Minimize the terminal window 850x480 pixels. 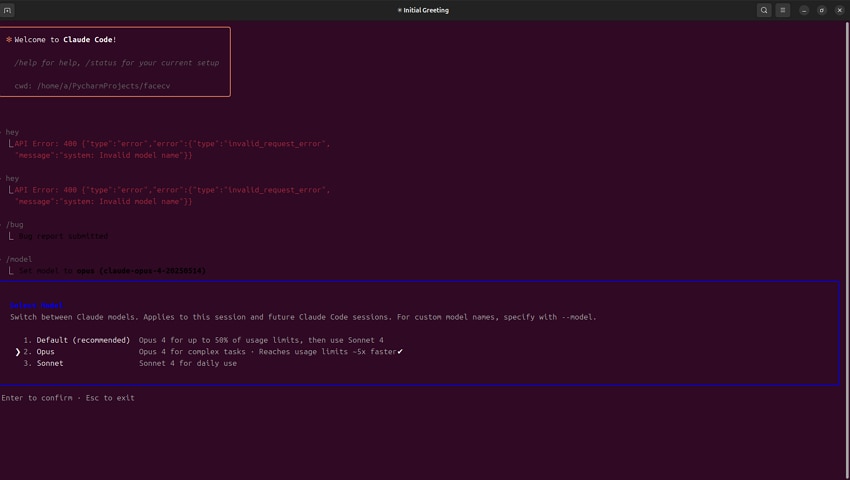804,10
